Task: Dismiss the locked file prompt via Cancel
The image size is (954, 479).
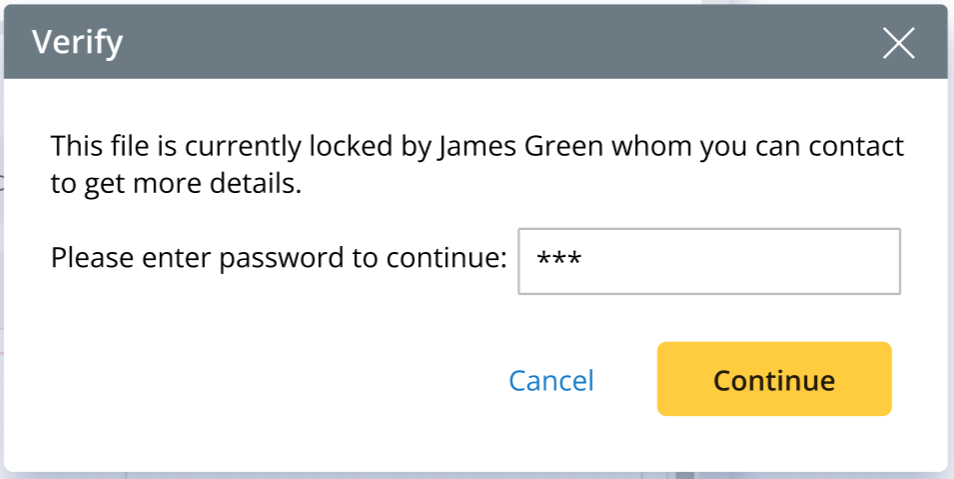Action: pyautogui.click(x=551, y=381)
